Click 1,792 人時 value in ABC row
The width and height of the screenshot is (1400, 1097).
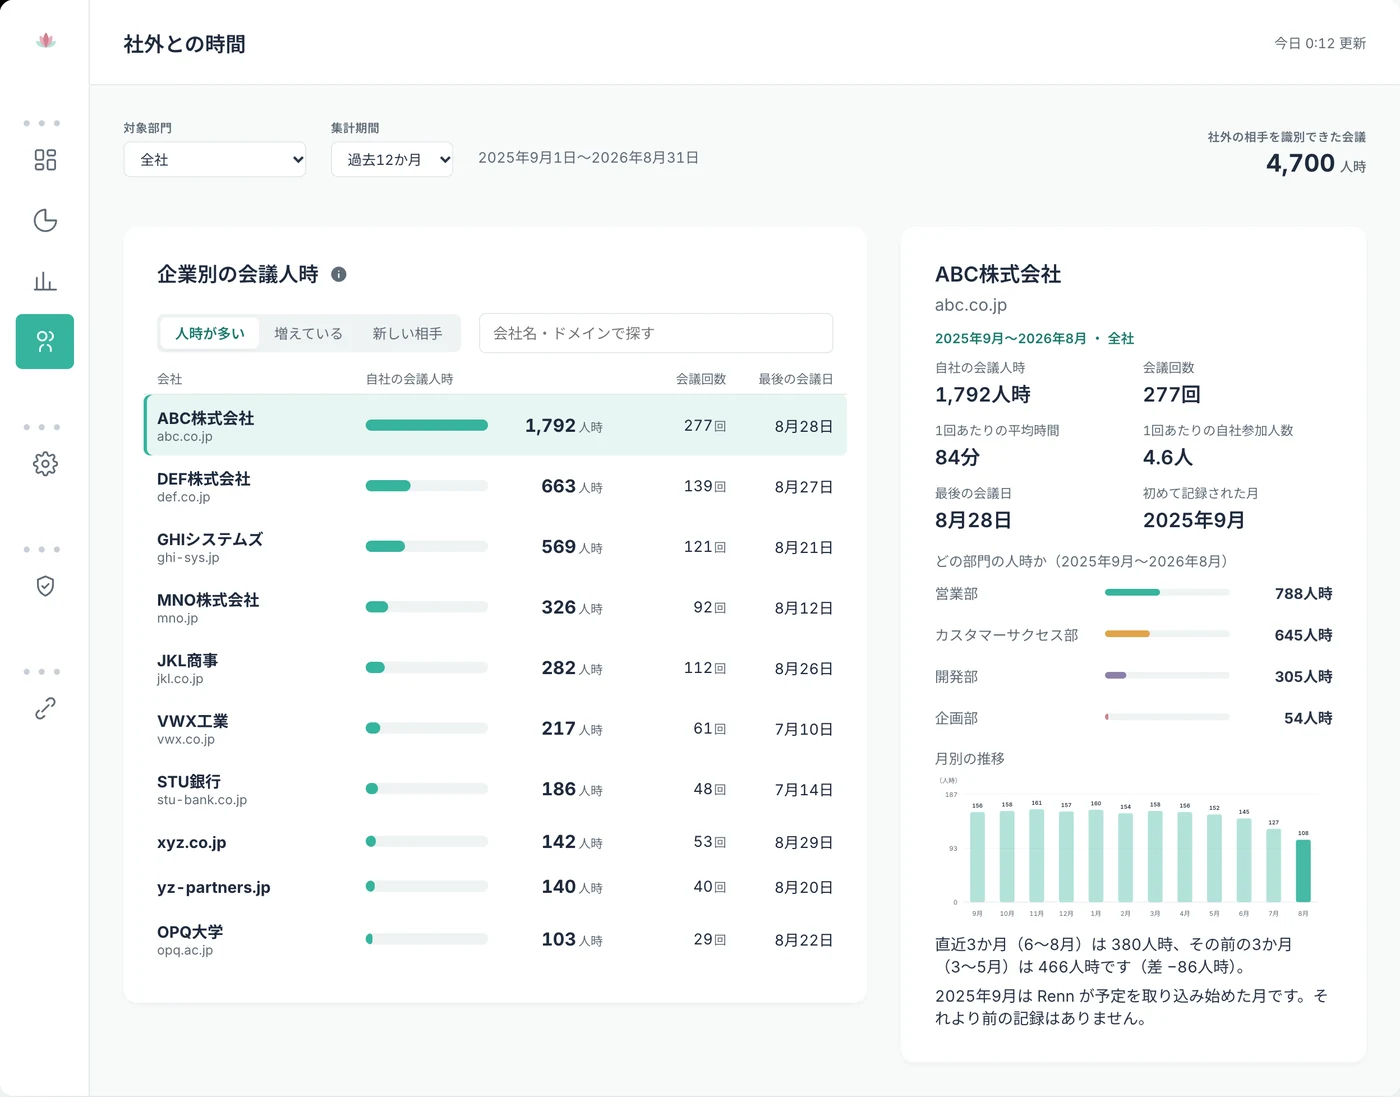[563, 426]
